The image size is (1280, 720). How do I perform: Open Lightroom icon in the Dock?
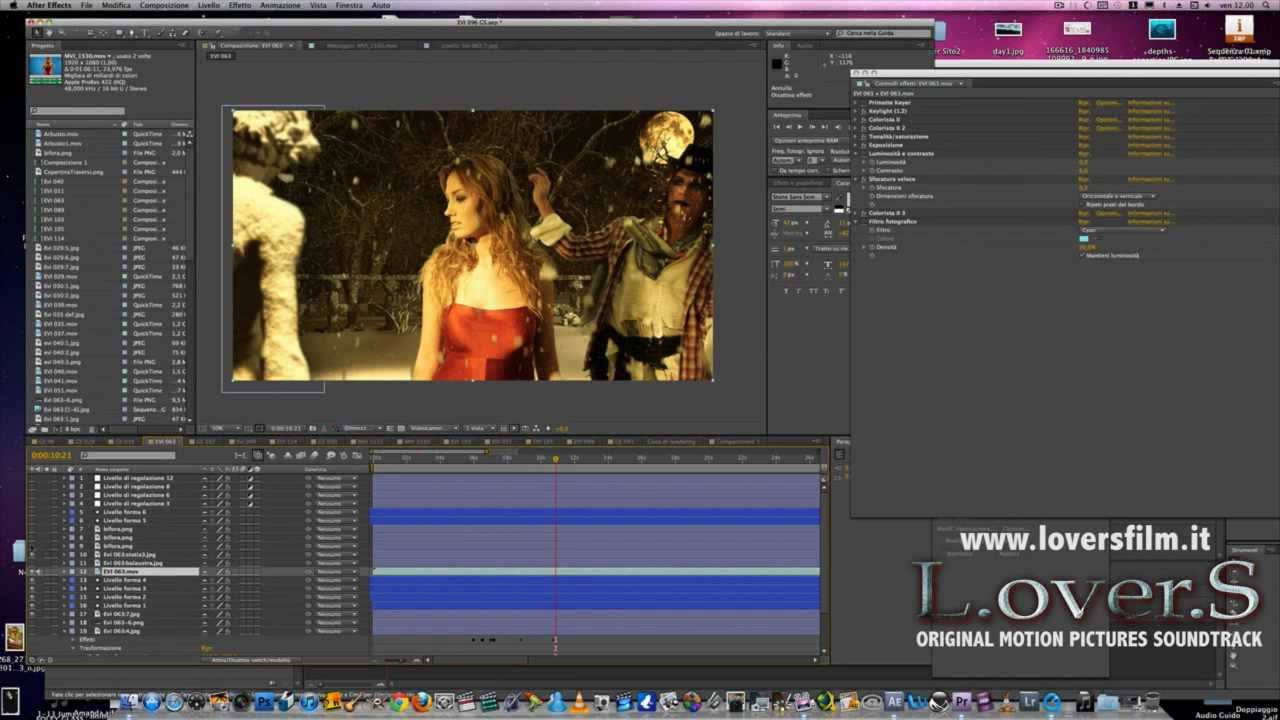click(x=1029, y=702)
